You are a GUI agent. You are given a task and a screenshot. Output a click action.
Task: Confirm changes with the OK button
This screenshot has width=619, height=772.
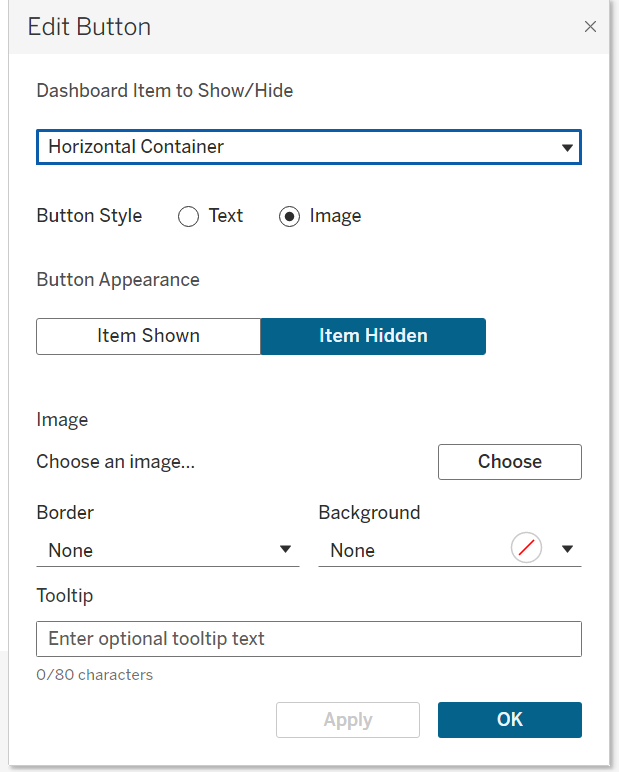point(510,720)
